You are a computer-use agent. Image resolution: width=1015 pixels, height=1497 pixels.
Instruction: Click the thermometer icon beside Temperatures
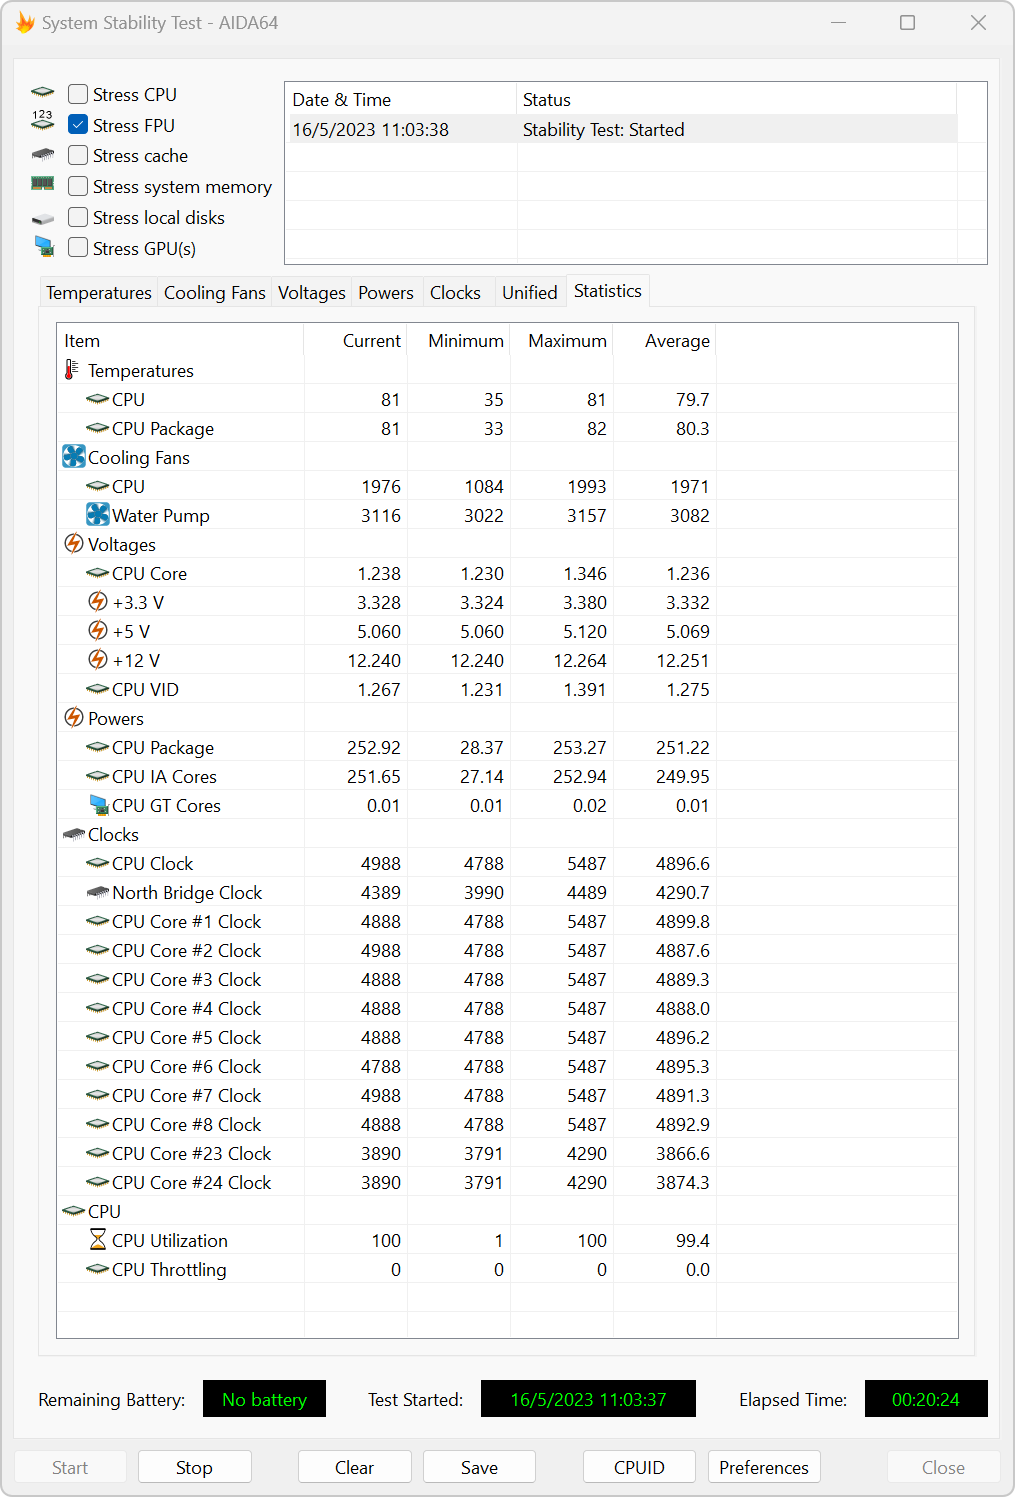pyautogui.click(x=72, y=370)
